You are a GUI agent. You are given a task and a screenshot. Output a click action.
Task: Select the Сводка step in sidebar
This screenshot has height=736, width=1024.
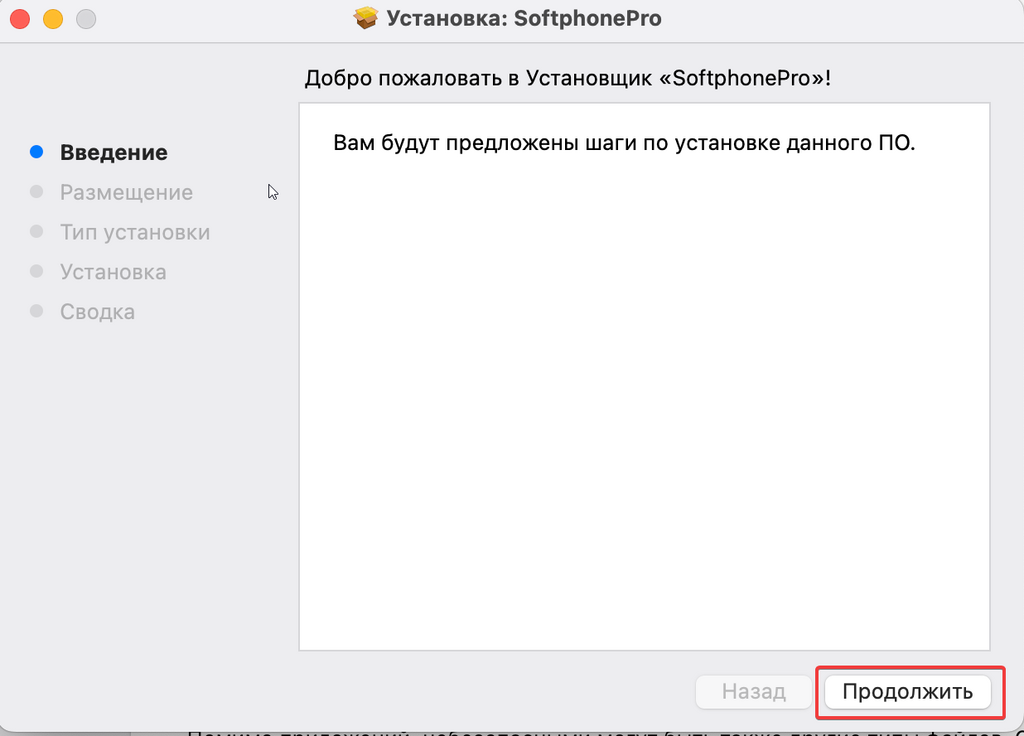tap(97, 312)
